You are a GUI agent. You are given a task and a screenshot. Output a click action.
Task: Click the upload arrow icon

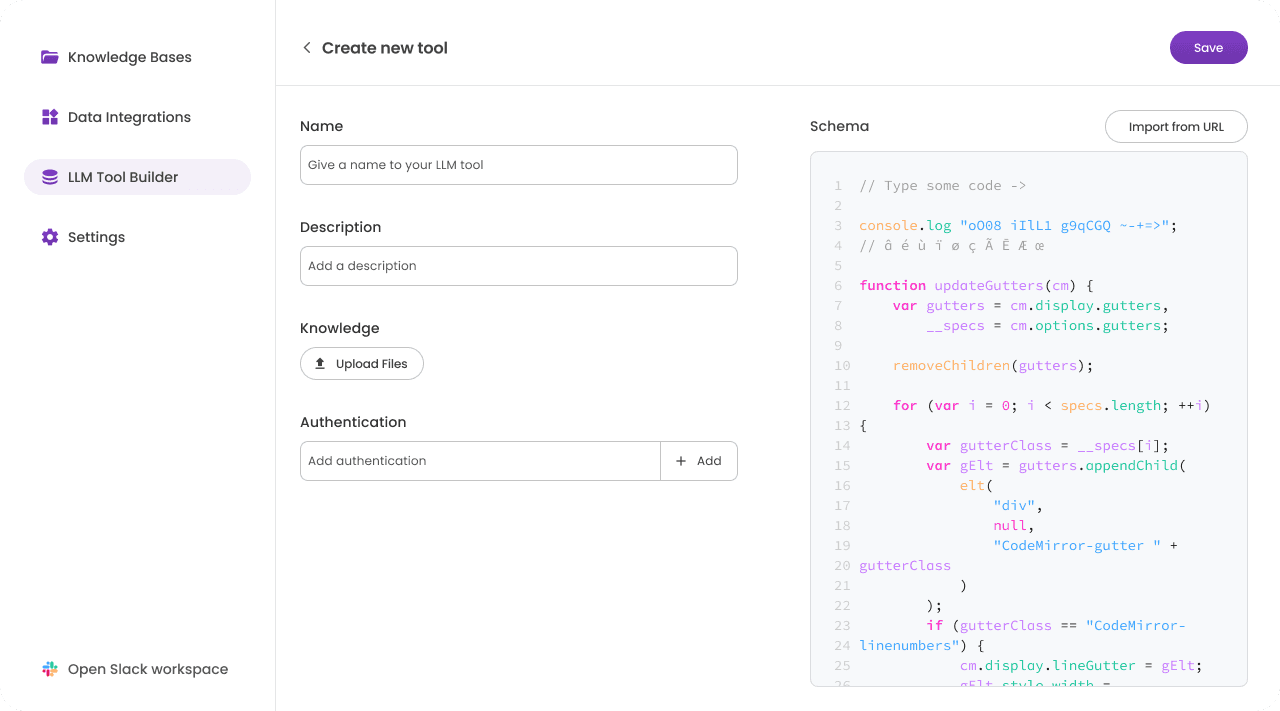[x=320, y=364]
